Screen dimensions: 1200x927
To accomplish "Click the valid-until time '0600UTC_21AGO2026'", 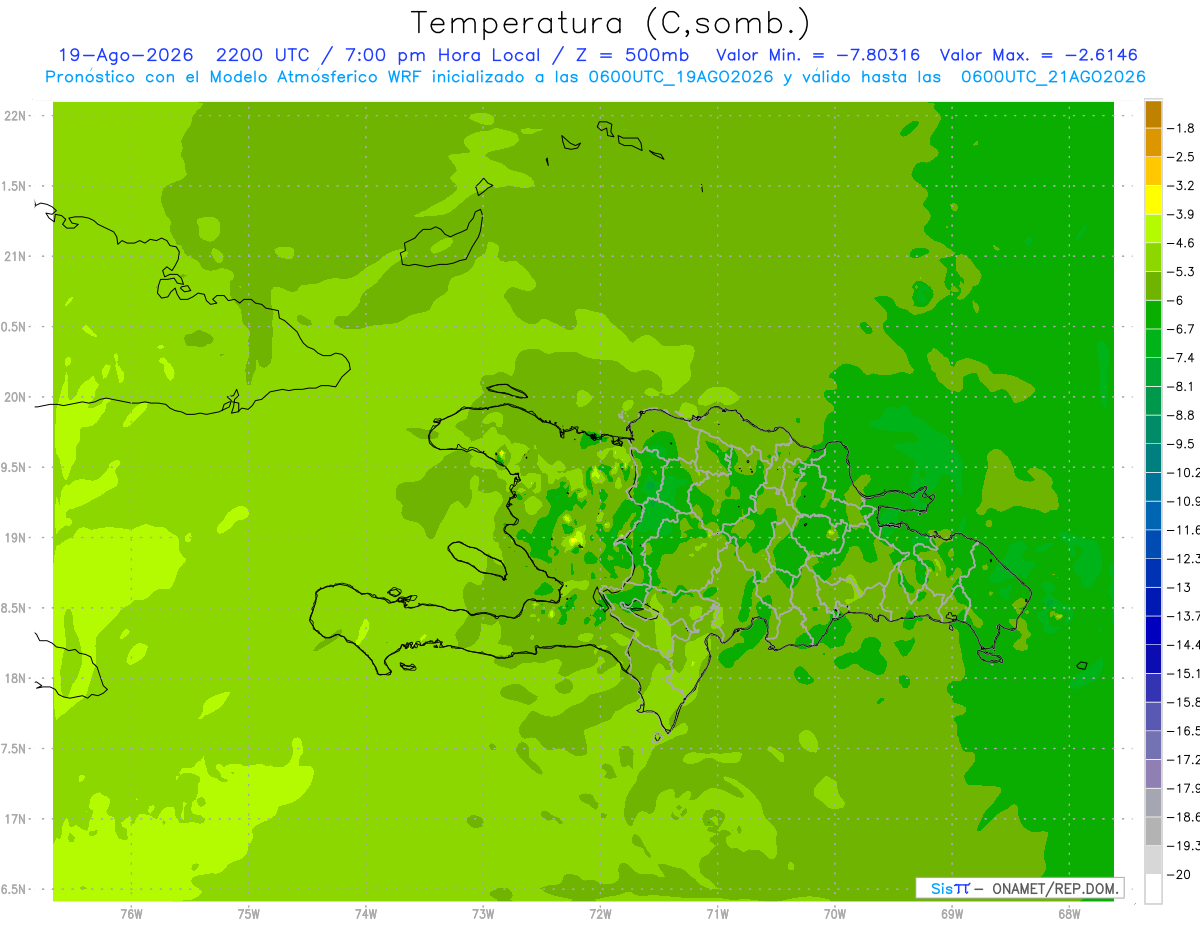I will click(1053, 76).
